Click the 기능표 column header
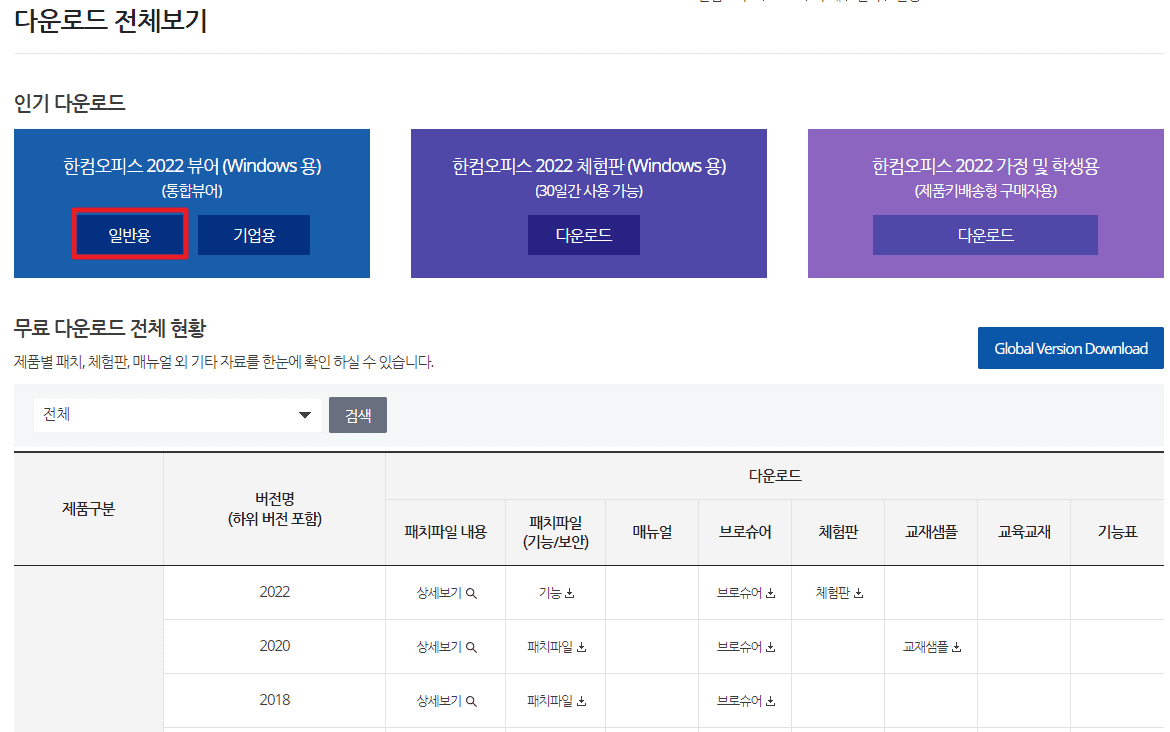 coord(1117,532)
